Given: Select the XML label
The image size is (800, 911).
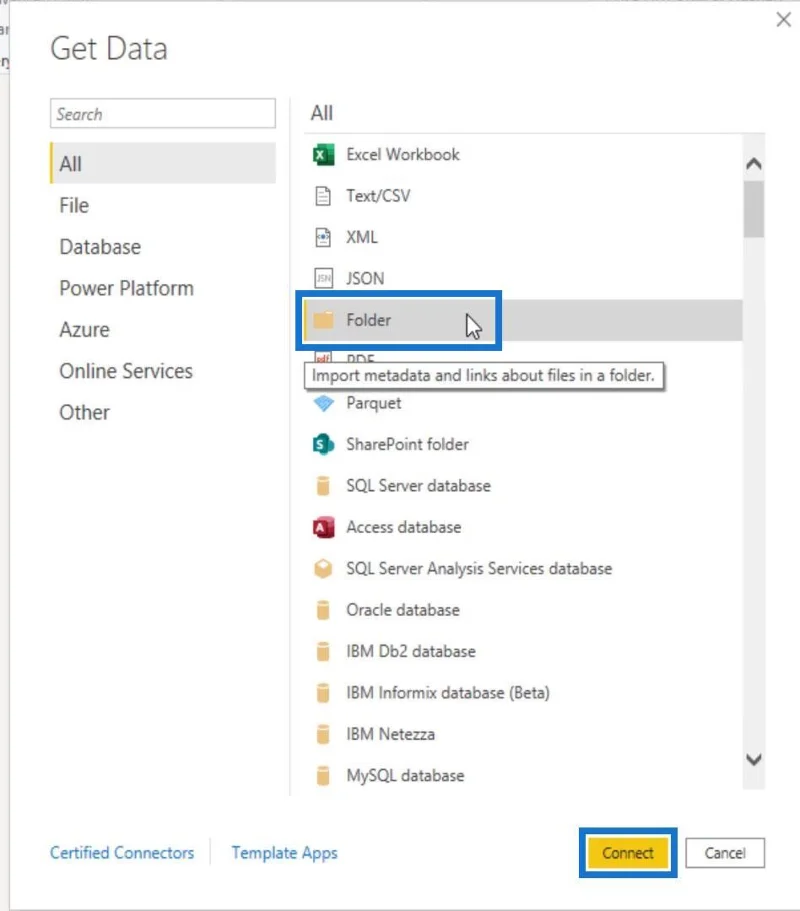Looking at the screenshot, I should point(361,237).
